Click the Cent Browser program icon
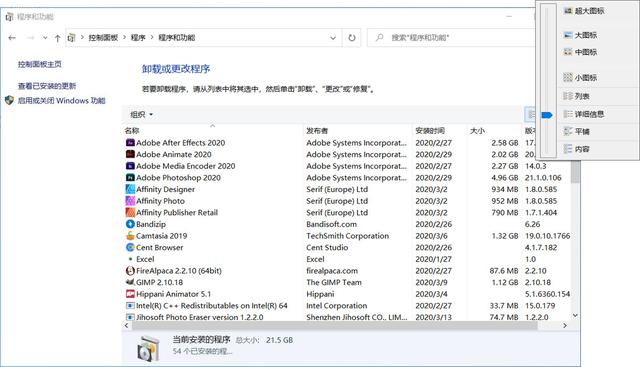Image resolution: width=640 pixels, height=367 pixels. [x=130, y=247]
